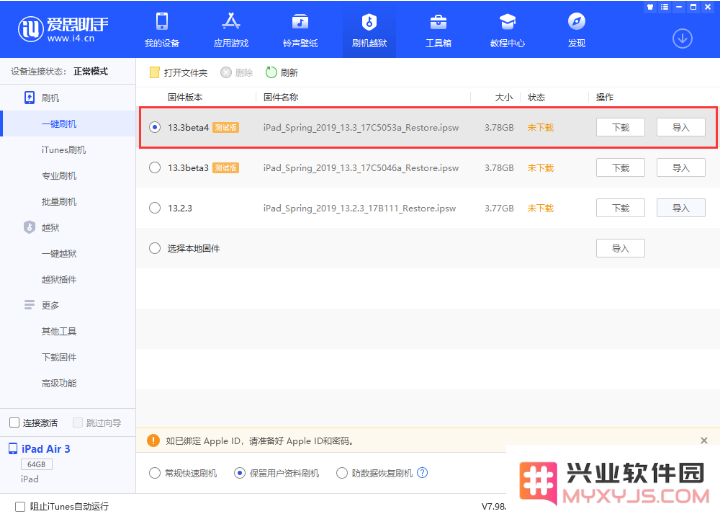Open 我的设备 device tab

[x=162, y=29]
